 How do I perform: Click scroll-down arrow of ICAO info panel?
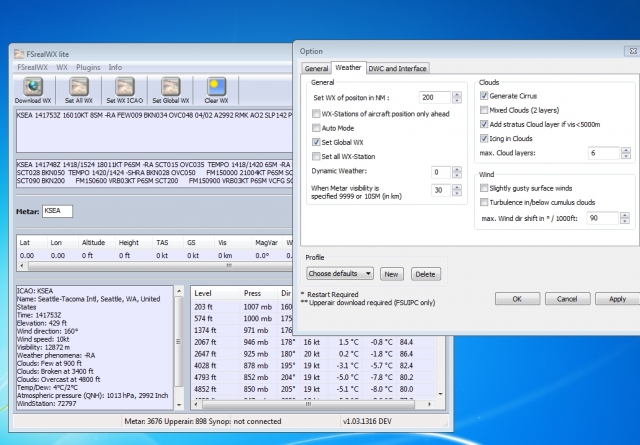[179, 405]
